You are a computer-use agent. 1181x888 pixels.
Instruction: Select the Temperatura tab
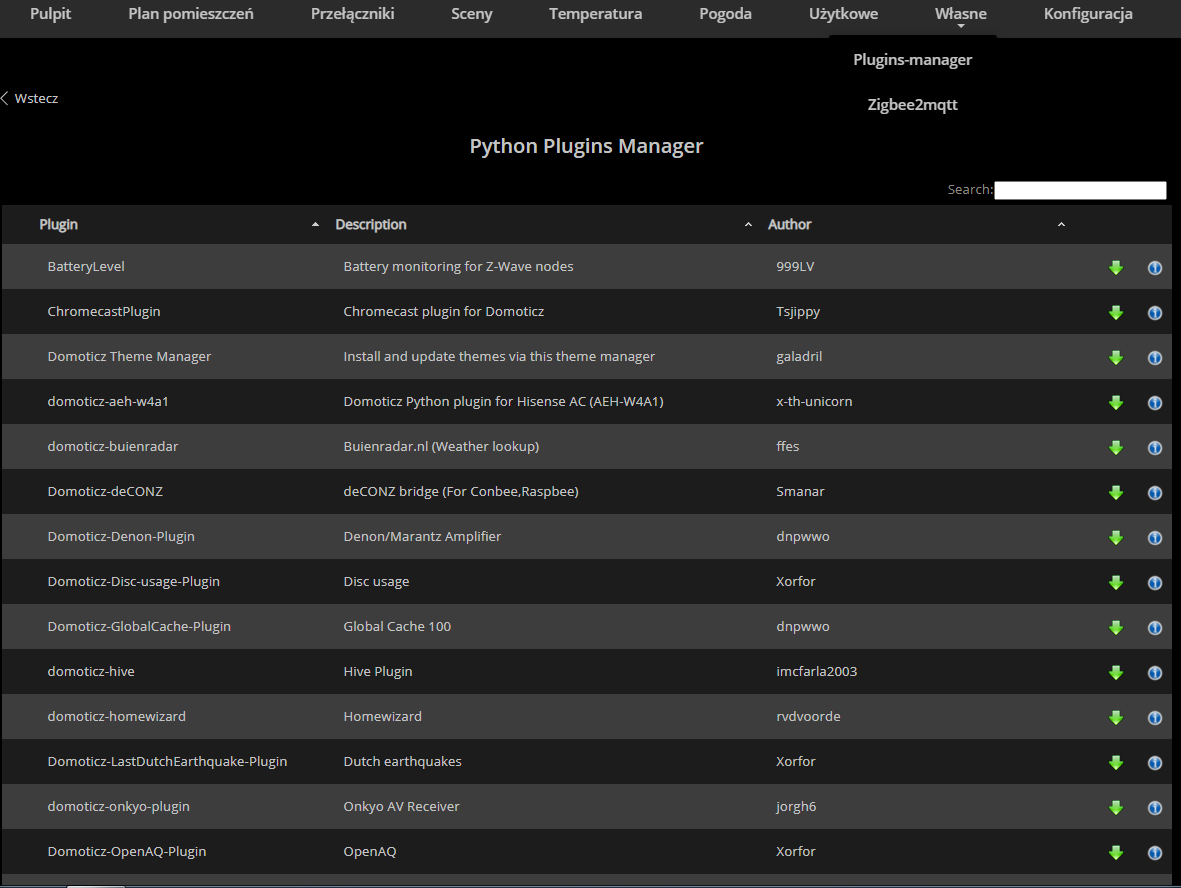(x=595, y=14)
